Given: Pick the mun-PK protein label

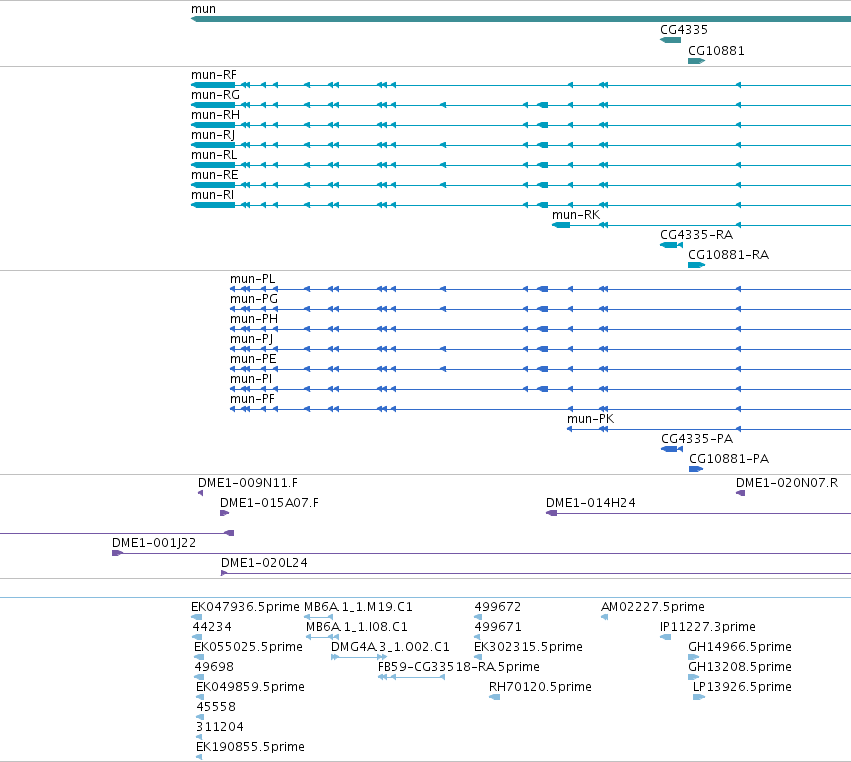Looking at the screenshot, I should click(x=590, y=418).
